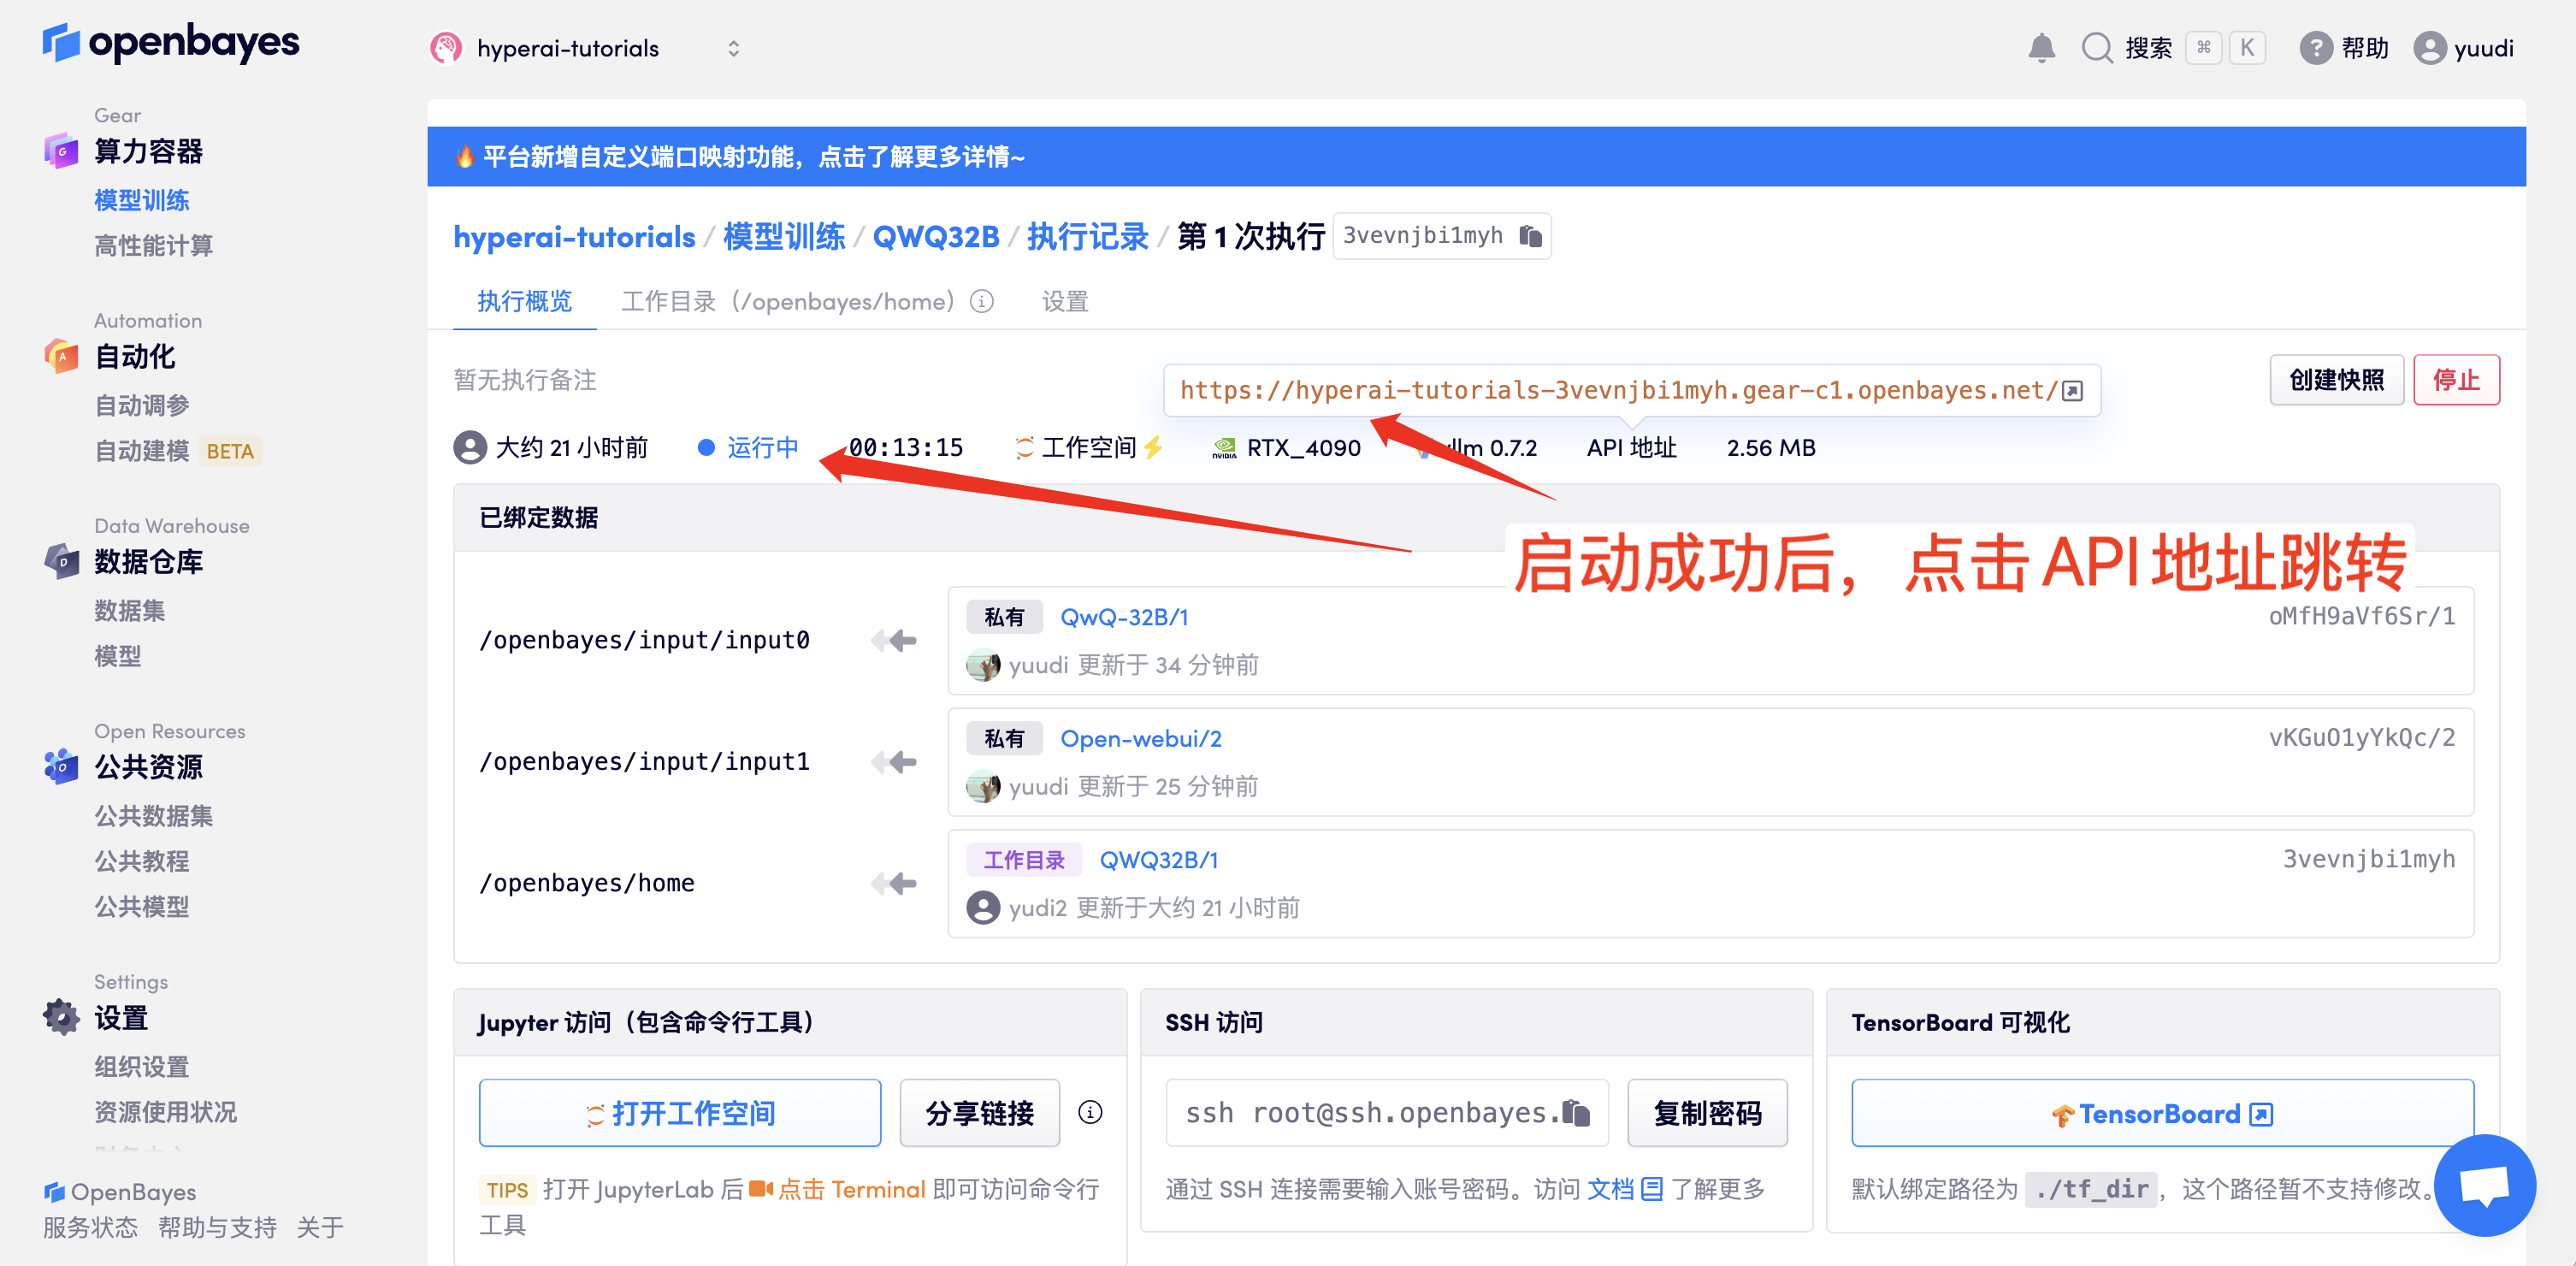Click the yuudi user avatar icon
This screenshot has height=1266, width=2576.
tap(2429, 48)
